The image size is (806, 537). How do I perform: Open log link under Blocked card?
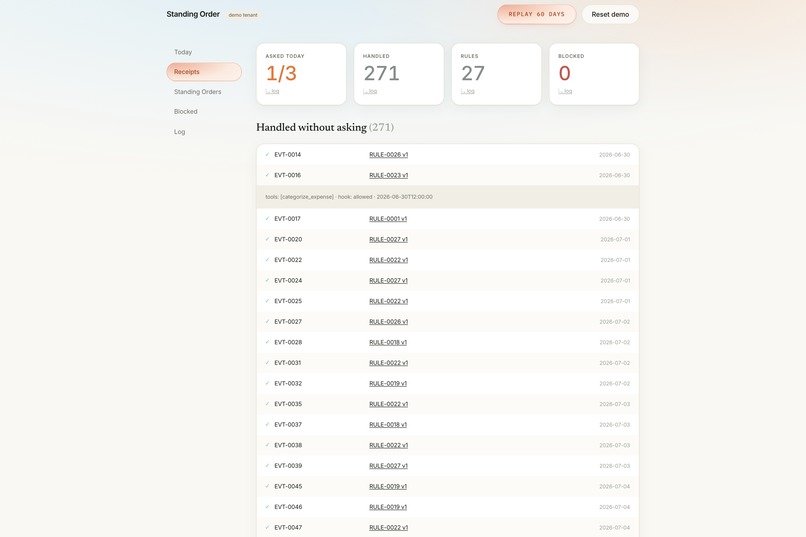pyautogui.click(x=565, y=91)
